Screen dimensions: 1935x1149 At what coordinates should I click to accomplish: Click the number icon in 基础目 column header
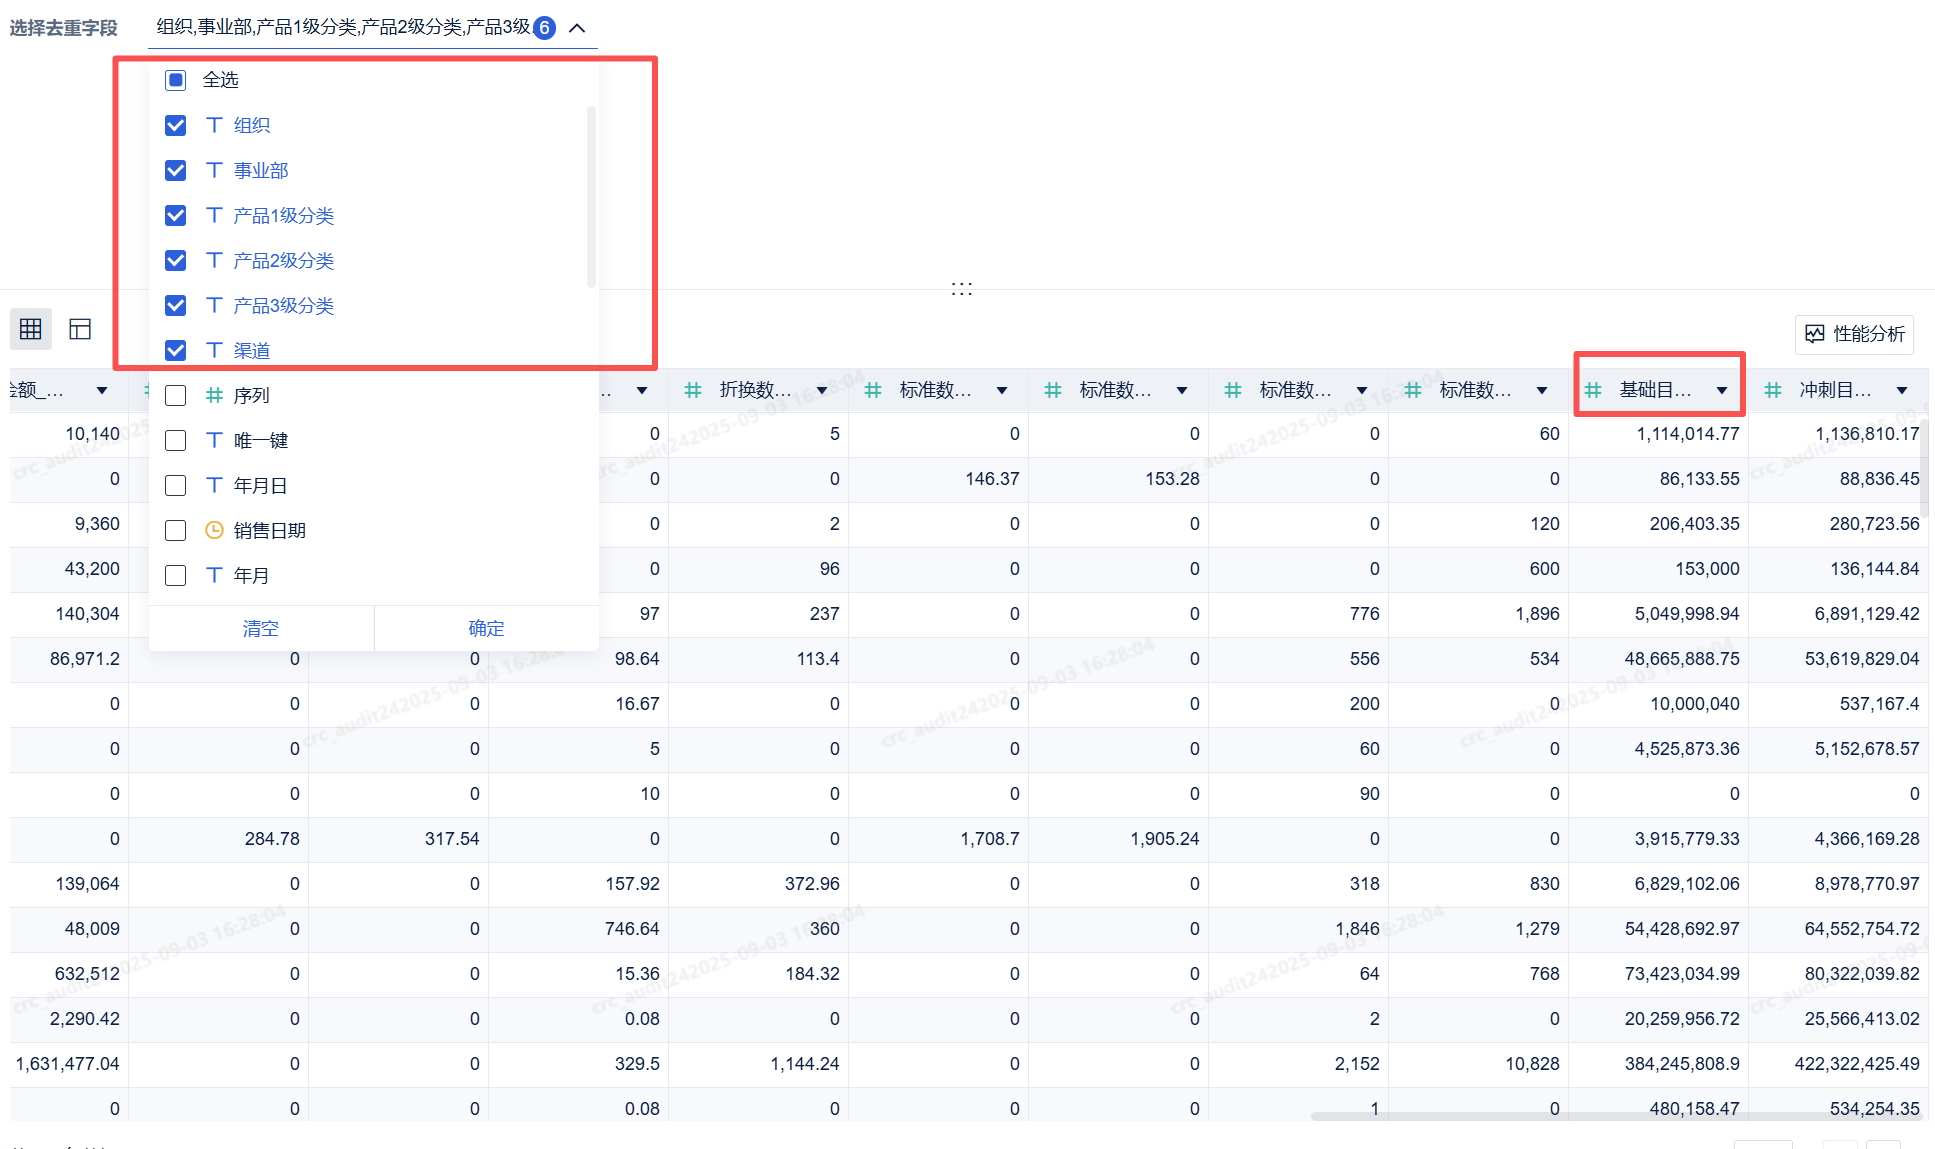click(1593, 390)
